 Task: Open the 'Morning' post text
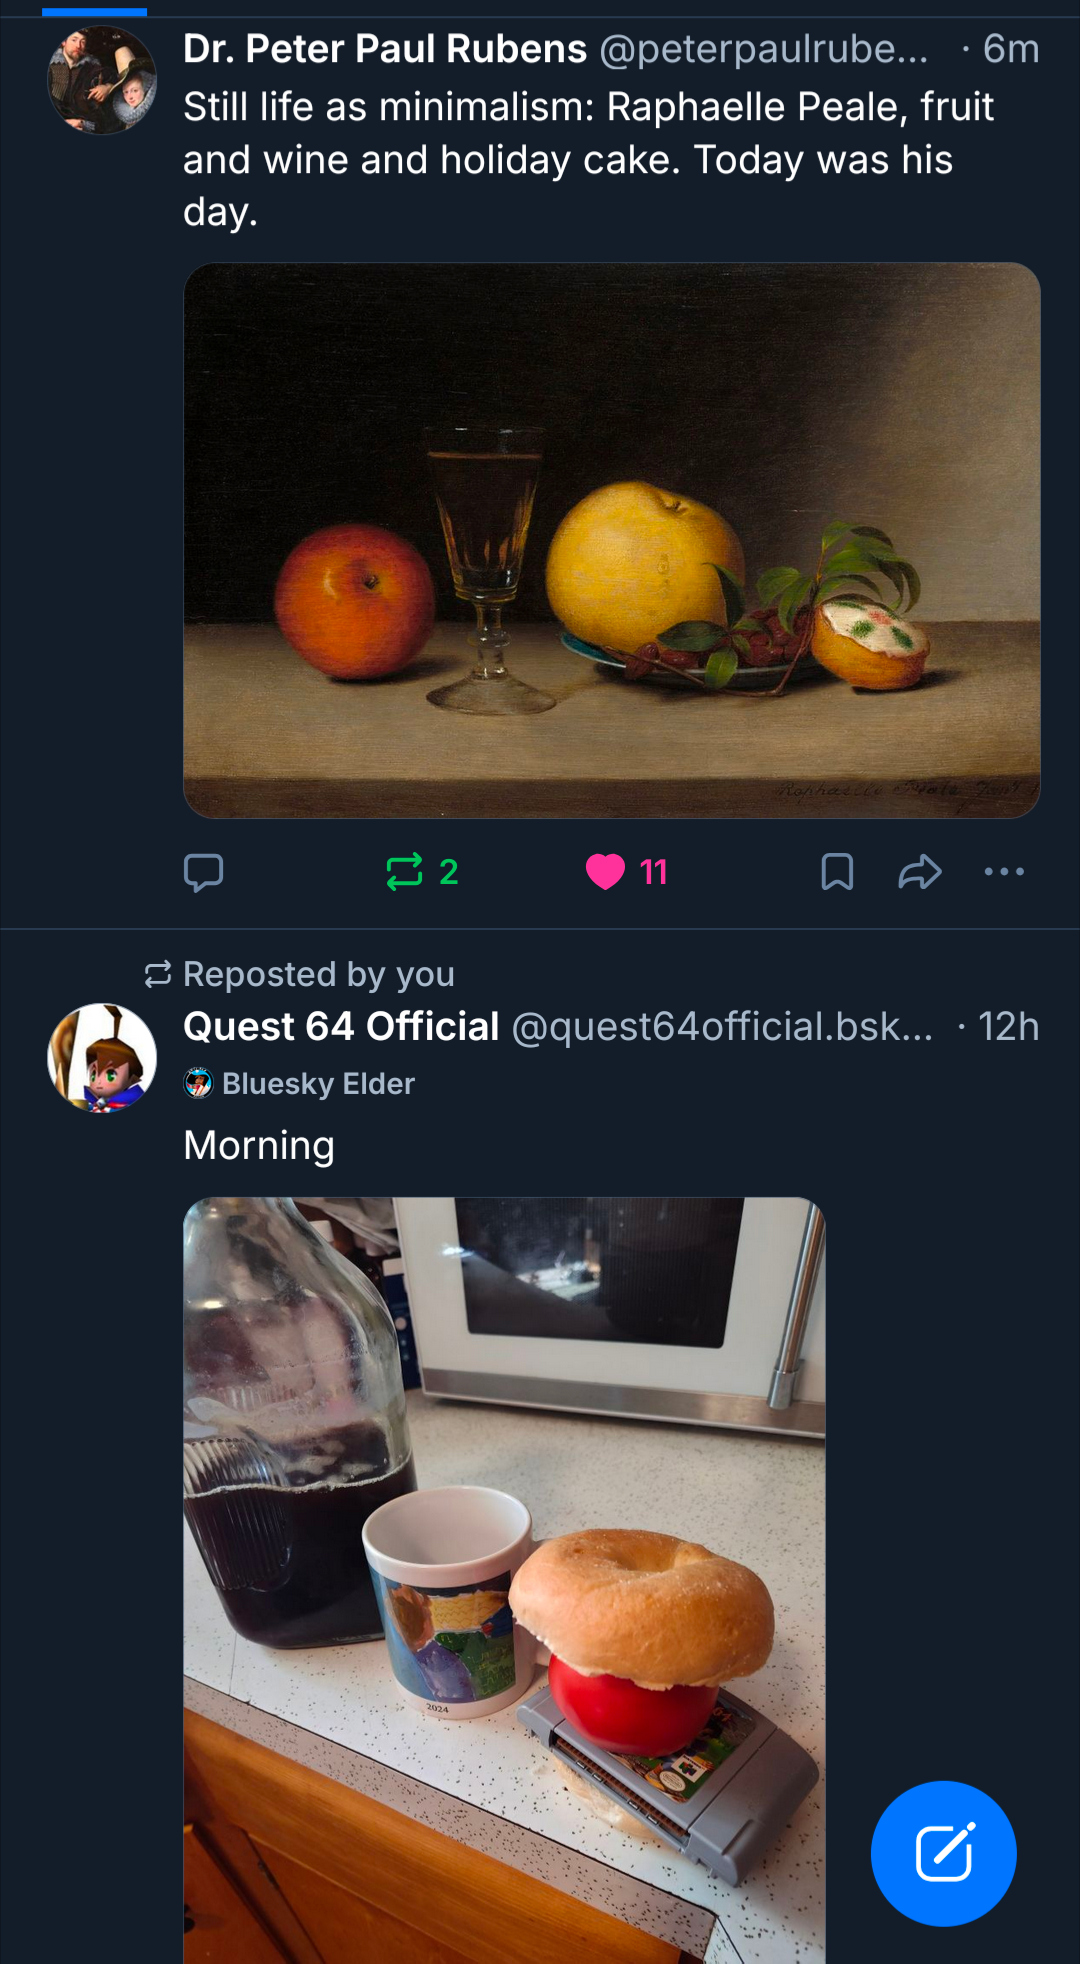tap(259, 1146)
